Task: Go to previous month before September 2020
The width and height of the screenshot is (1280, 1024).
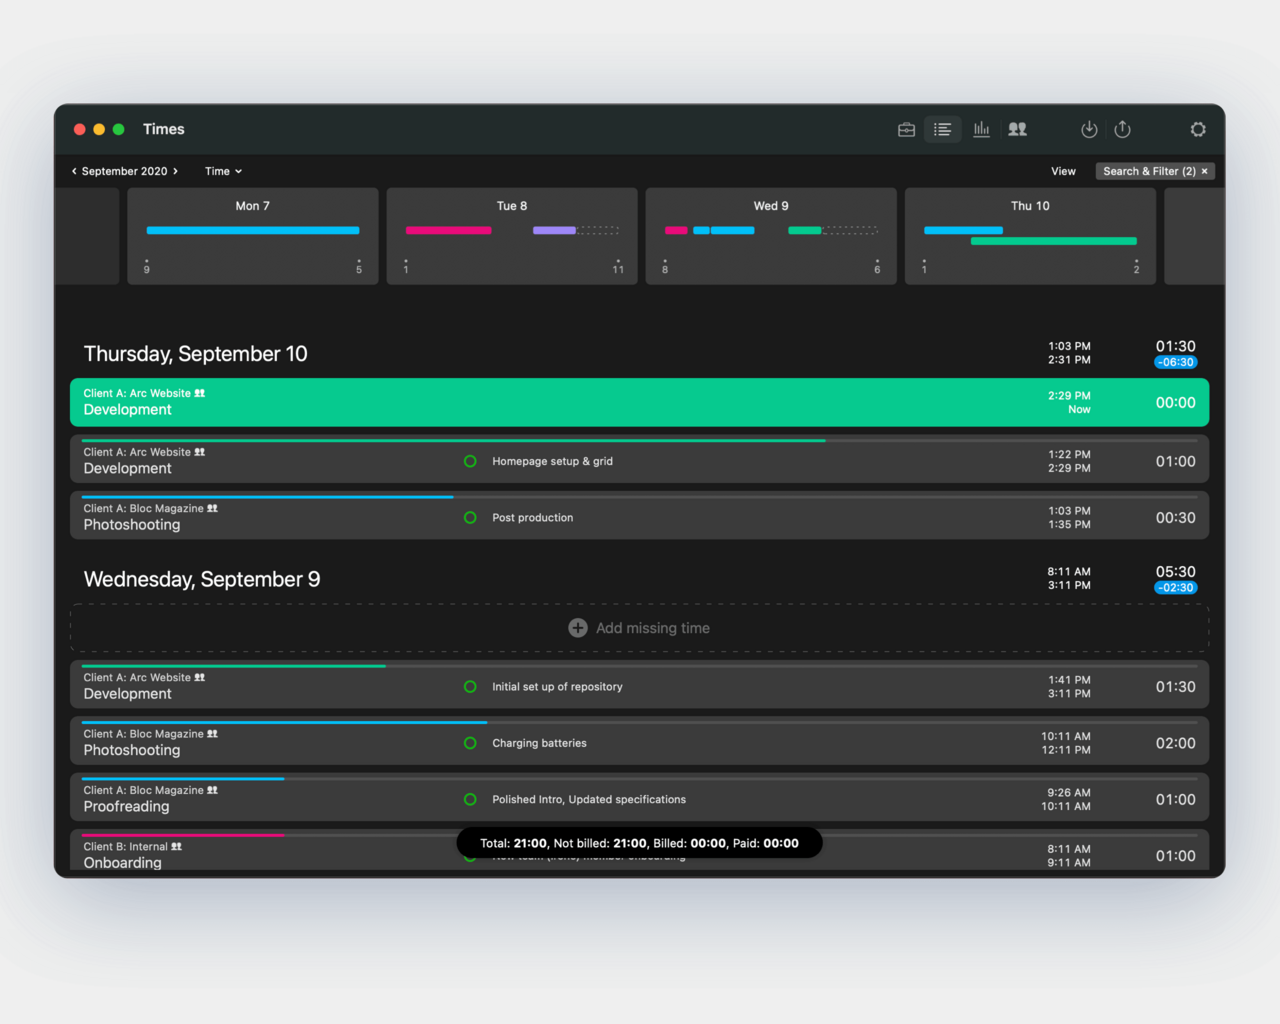Action: tap(74, 172)
